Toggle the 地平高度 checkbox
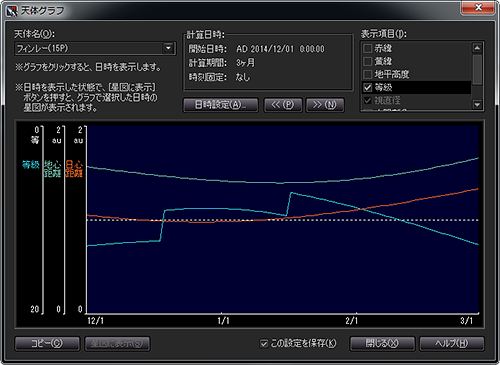The image size is (500, 365). pyautogui.click(x=367, y=74)
